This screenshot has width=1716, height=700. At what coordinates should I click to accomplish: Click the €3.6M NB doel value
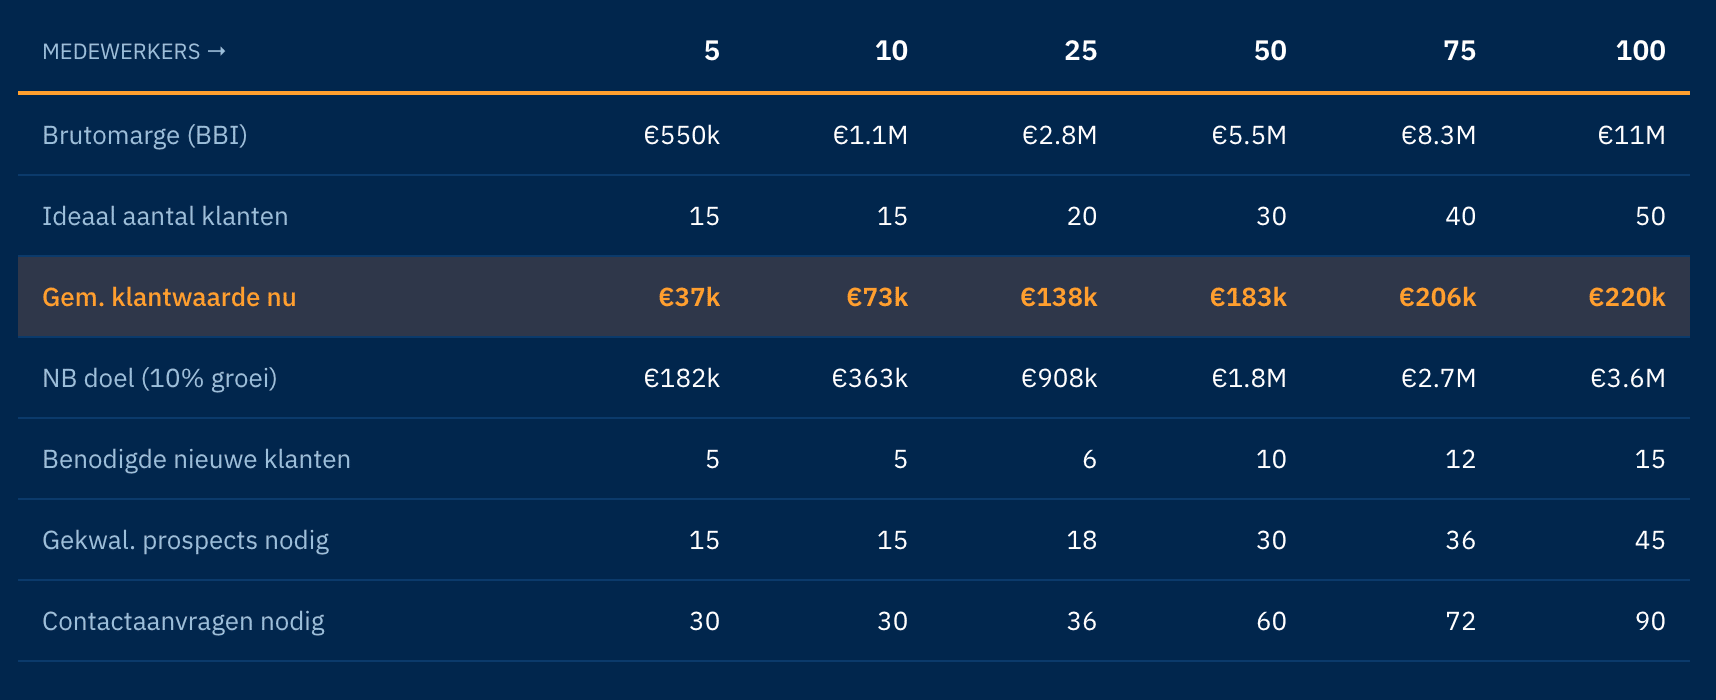tap(1627, 378)
